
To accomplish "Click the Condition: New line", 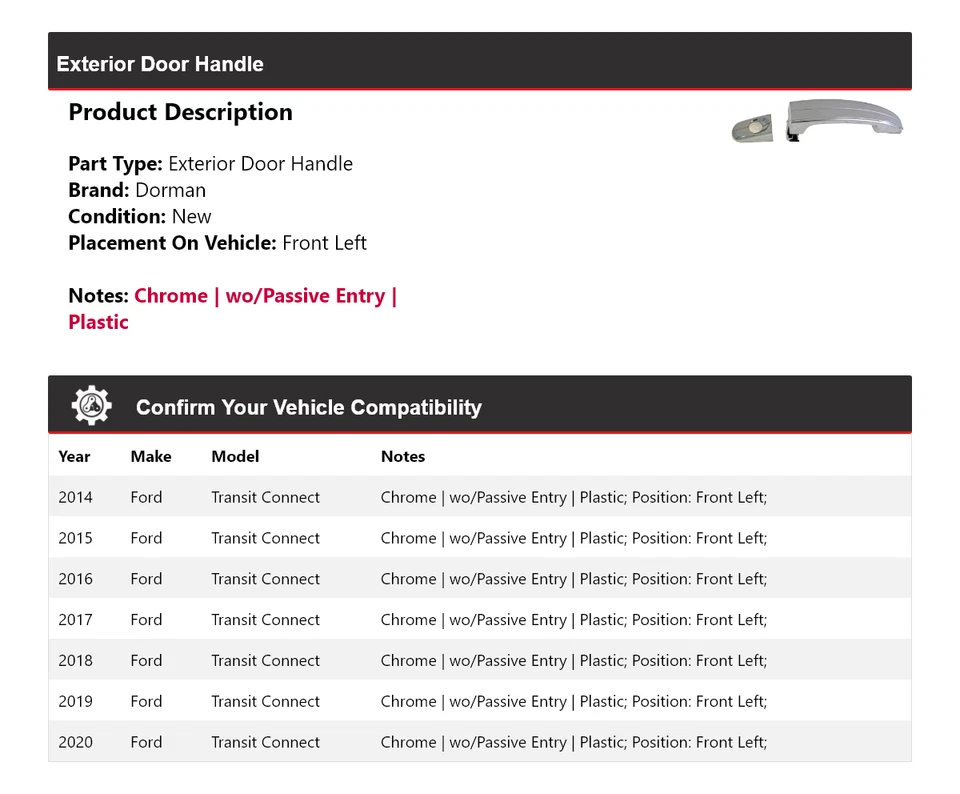I will click(x=140, y=216).
